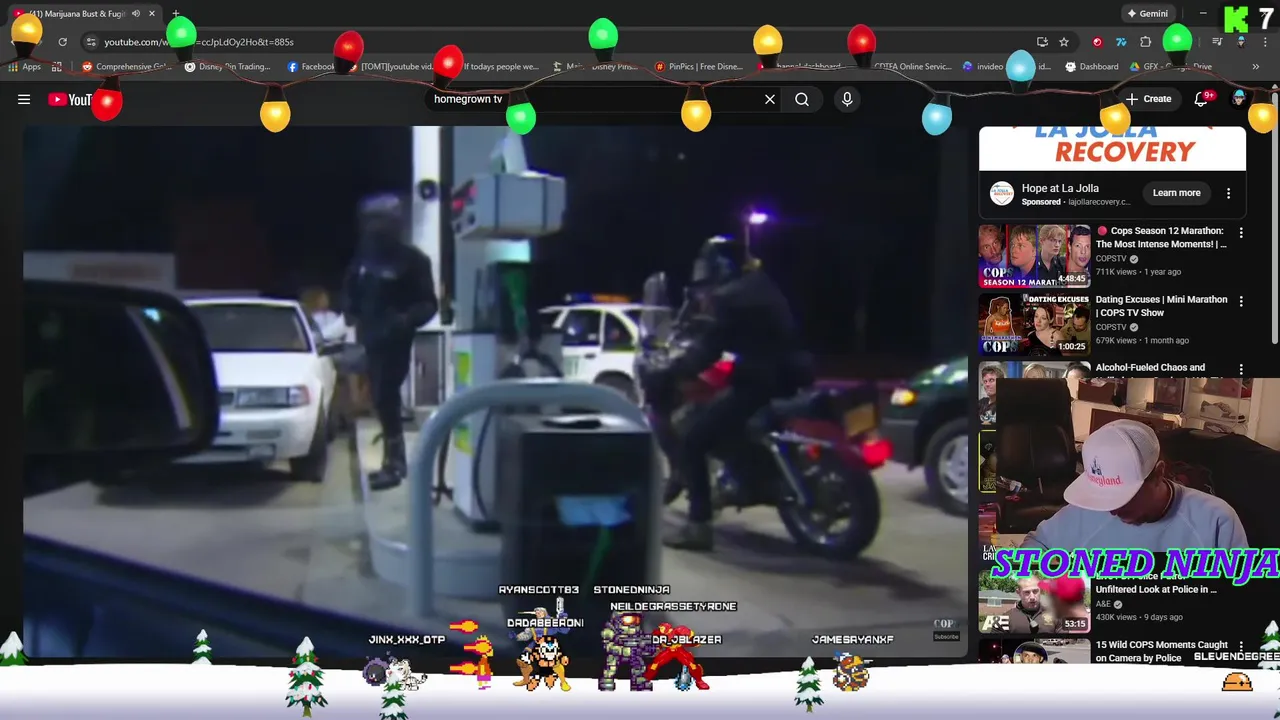1280x720 pixels.
Task: Click Learn more on La Jolla ad
Action: click(x=1176, y=193)
